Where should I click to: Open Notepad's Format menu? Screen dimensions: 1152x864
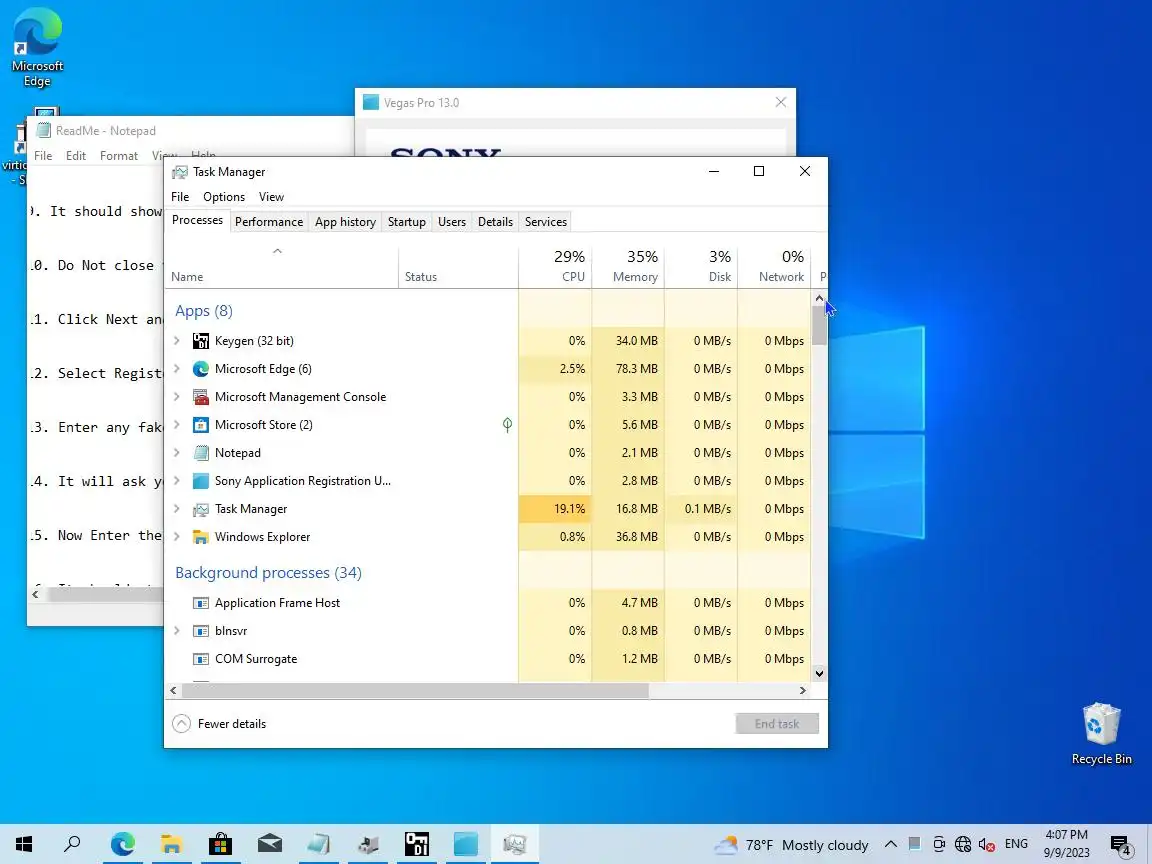(x=119, y=156)
